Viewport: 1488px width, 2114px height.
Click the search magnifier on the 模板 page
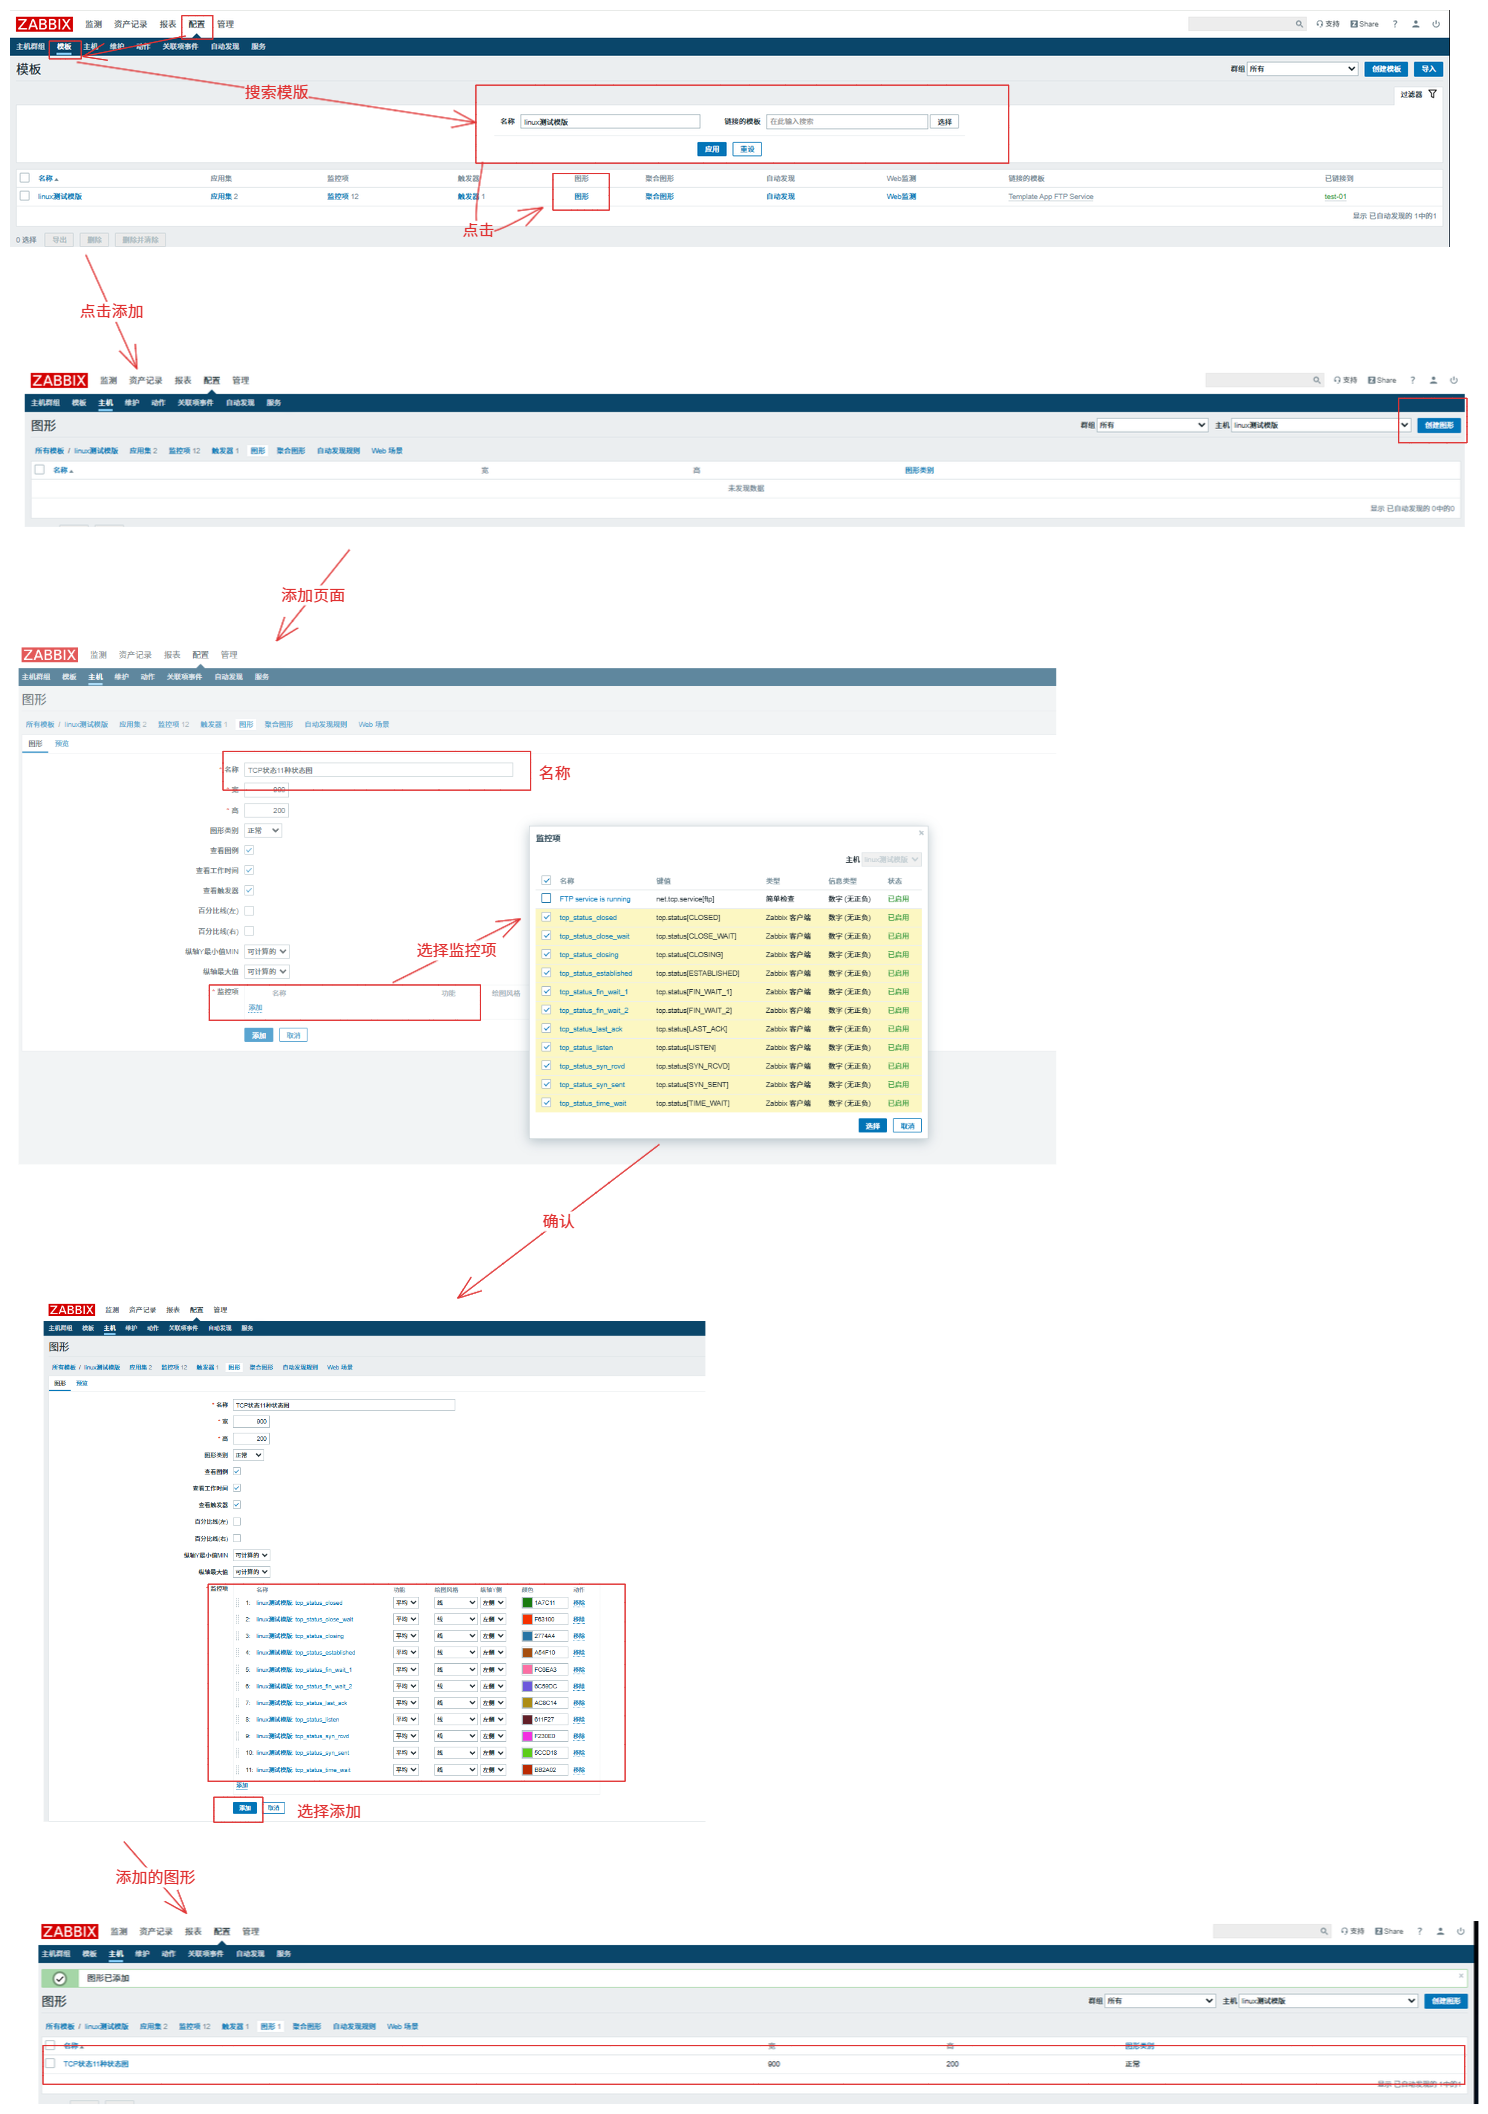point(1298,24)
